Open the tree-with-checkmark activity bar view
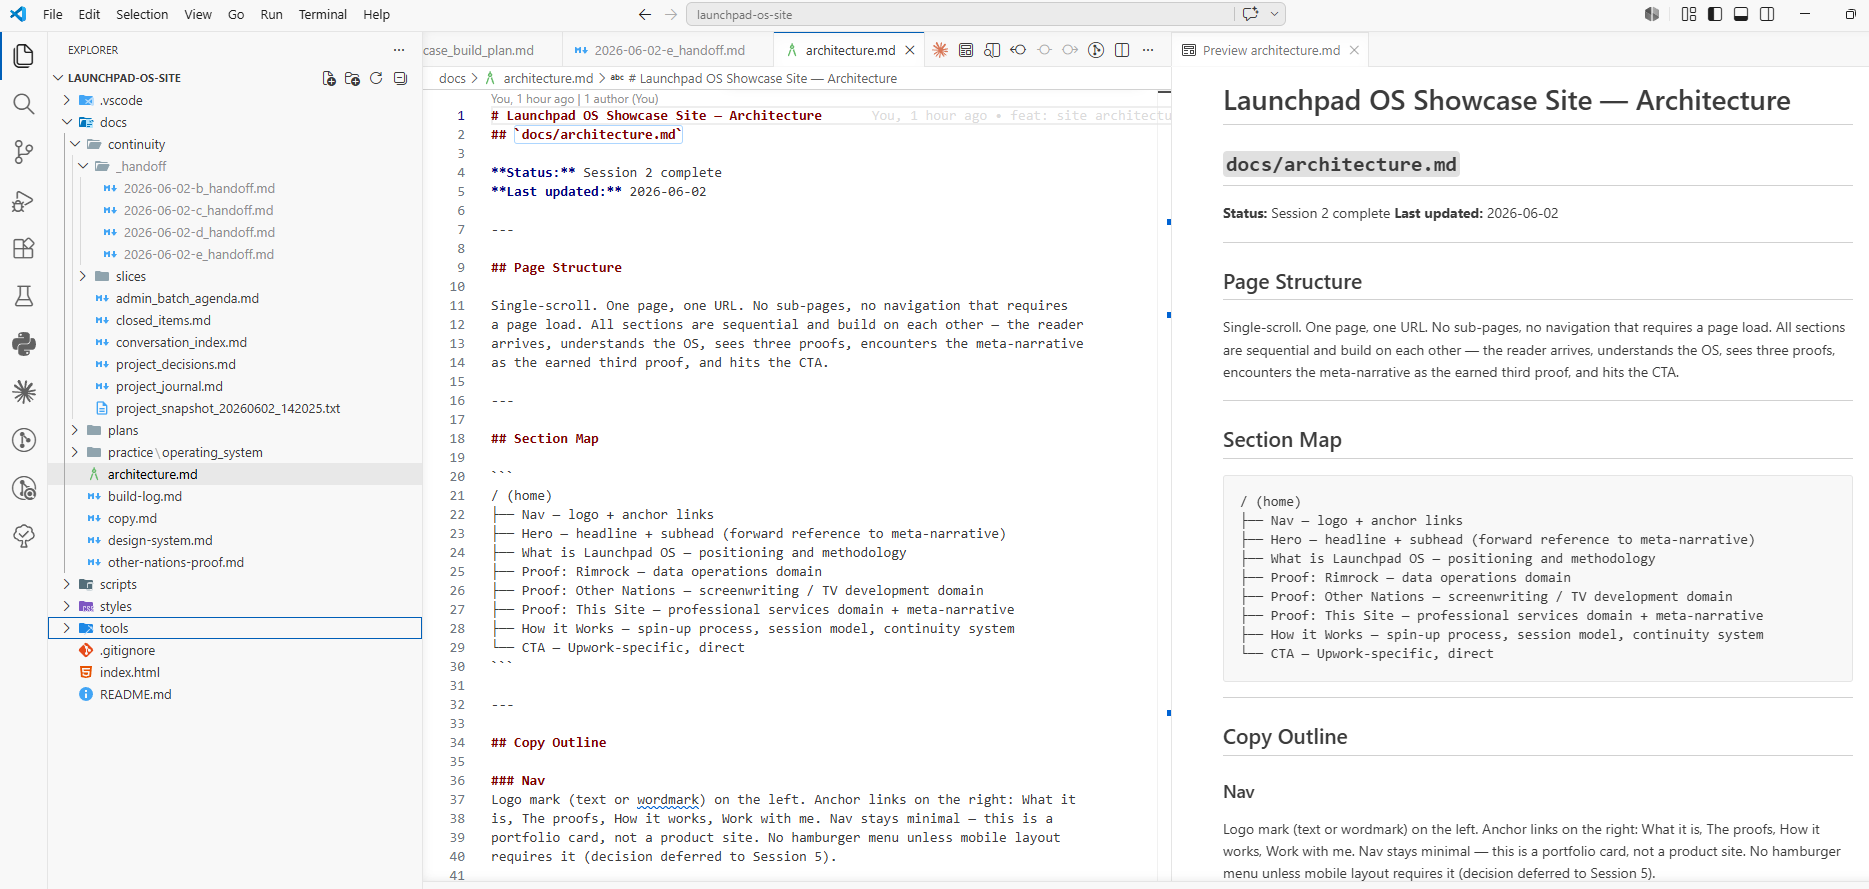The width and height of the screenshot is (1869, 889). 24,536
